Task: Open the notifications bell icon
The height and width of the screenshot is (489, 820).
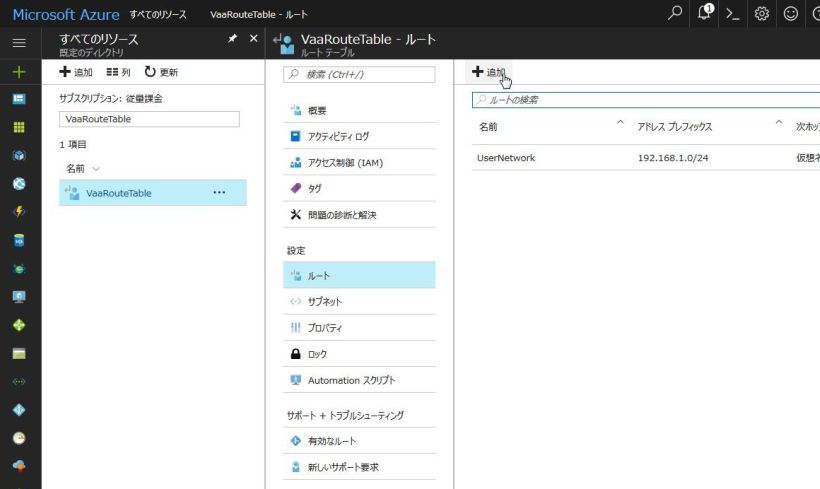Action: (706, 13)
